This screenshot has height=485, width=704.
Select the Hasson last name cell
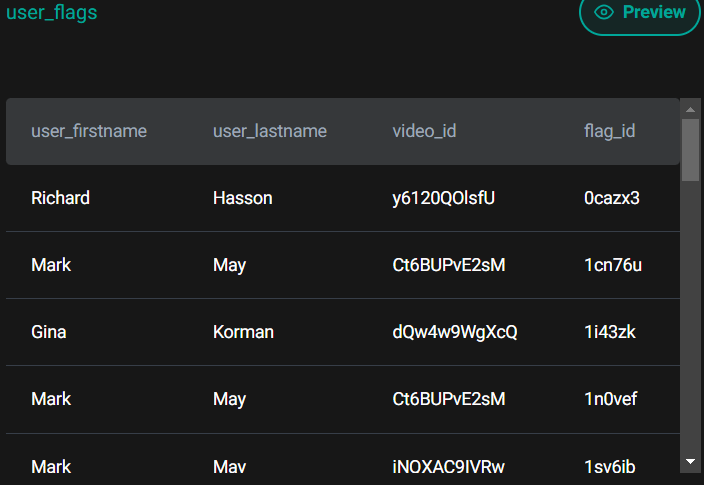point(242,198)
